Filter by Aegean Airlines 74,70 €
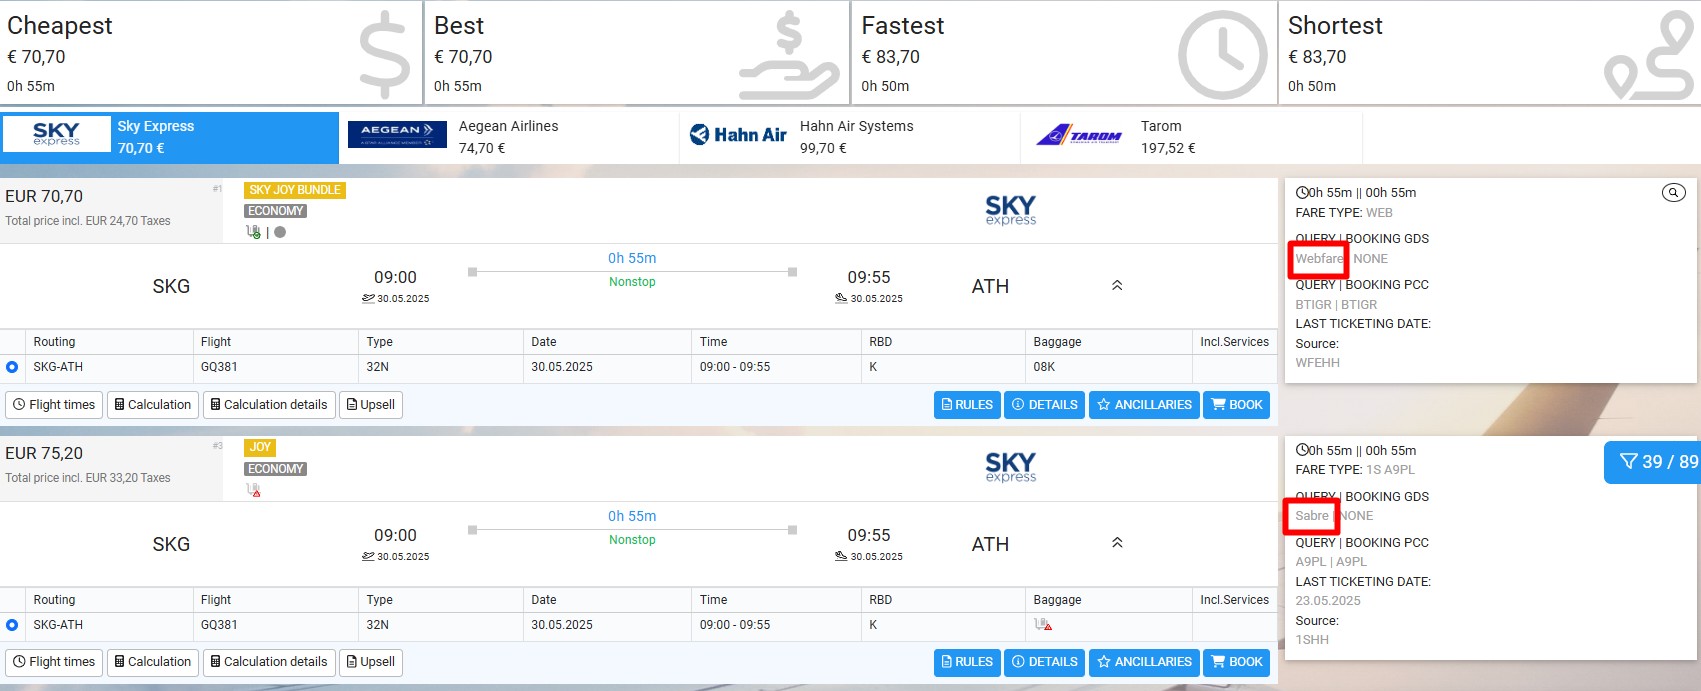This screenshot has height=691, width=1701. (x=510, y=137)
